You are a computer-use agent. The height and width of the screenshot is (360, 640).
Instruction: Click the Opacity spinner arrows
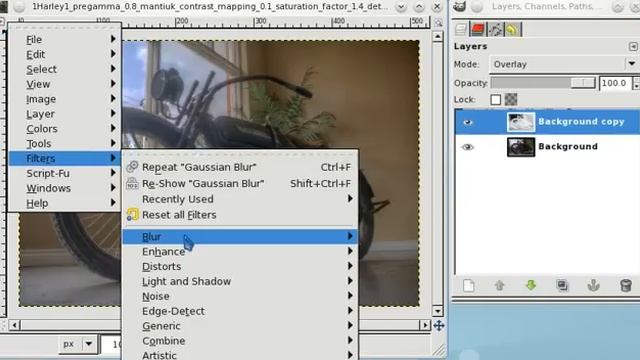pos(636,83)
